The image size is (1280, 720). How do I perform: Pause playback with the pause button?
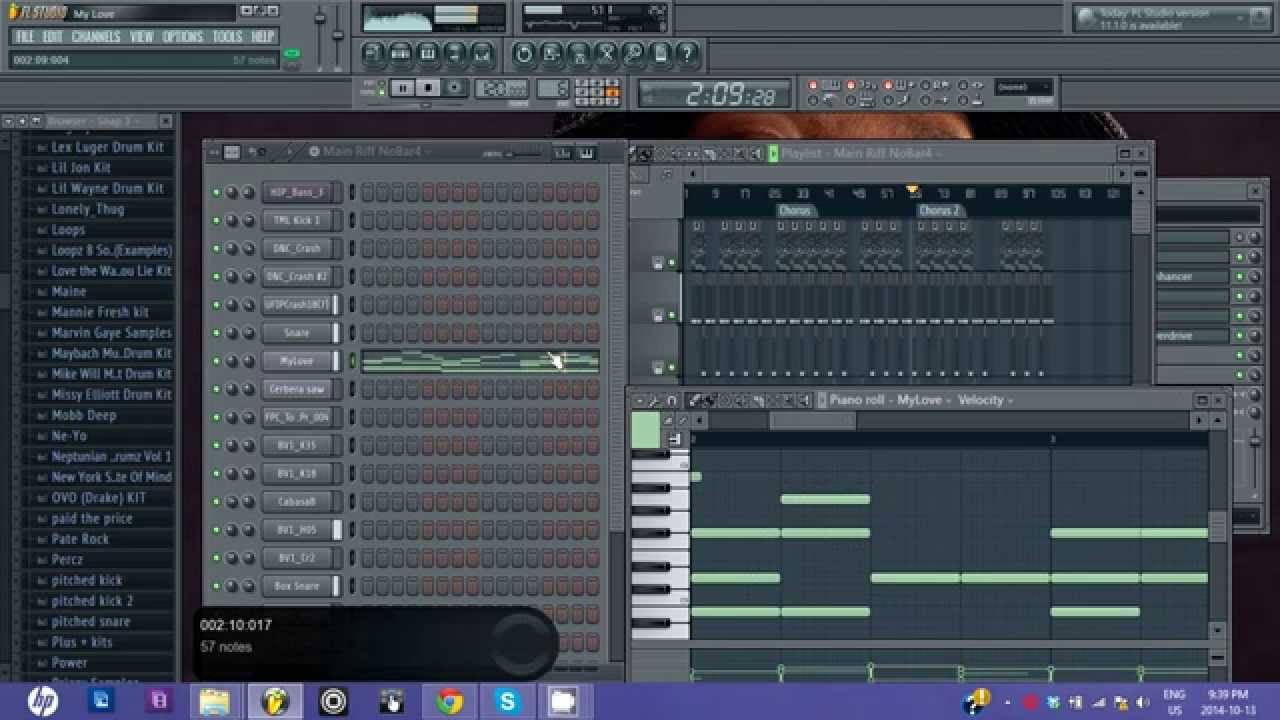point(402,88)
